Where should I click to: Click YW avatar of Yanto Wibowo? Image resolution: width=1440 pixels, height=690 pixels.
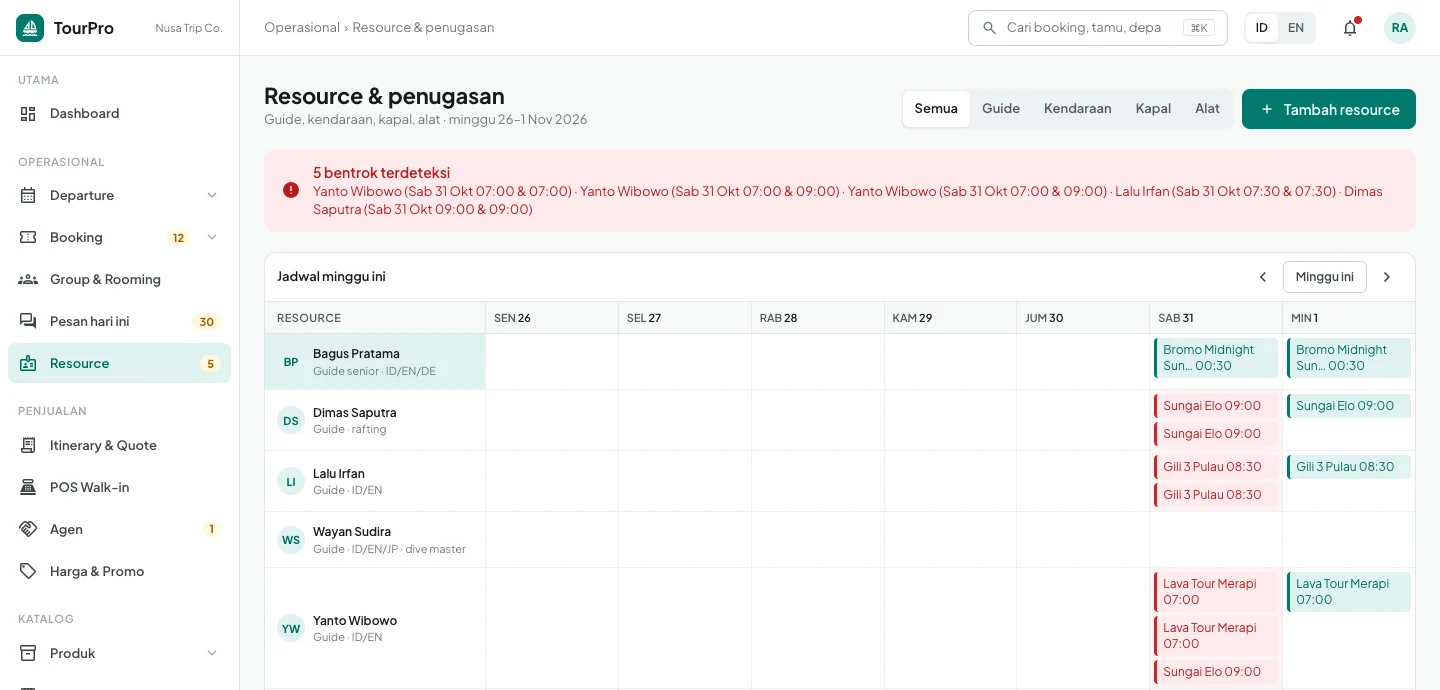pos(291,629)
